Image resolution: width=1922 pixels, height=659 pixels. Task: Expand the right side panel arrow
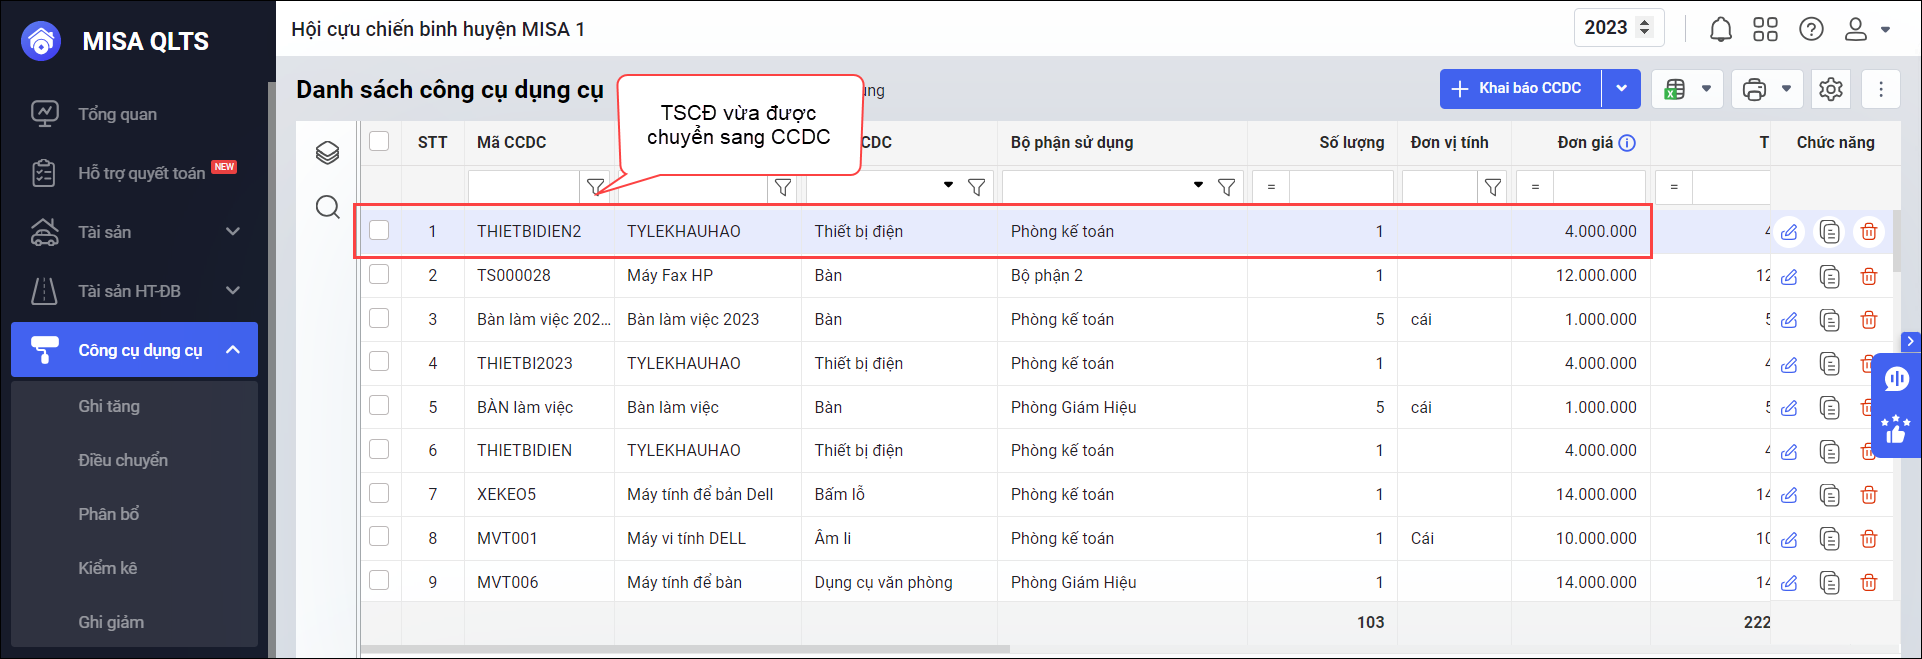click(x=1910, y=342)
